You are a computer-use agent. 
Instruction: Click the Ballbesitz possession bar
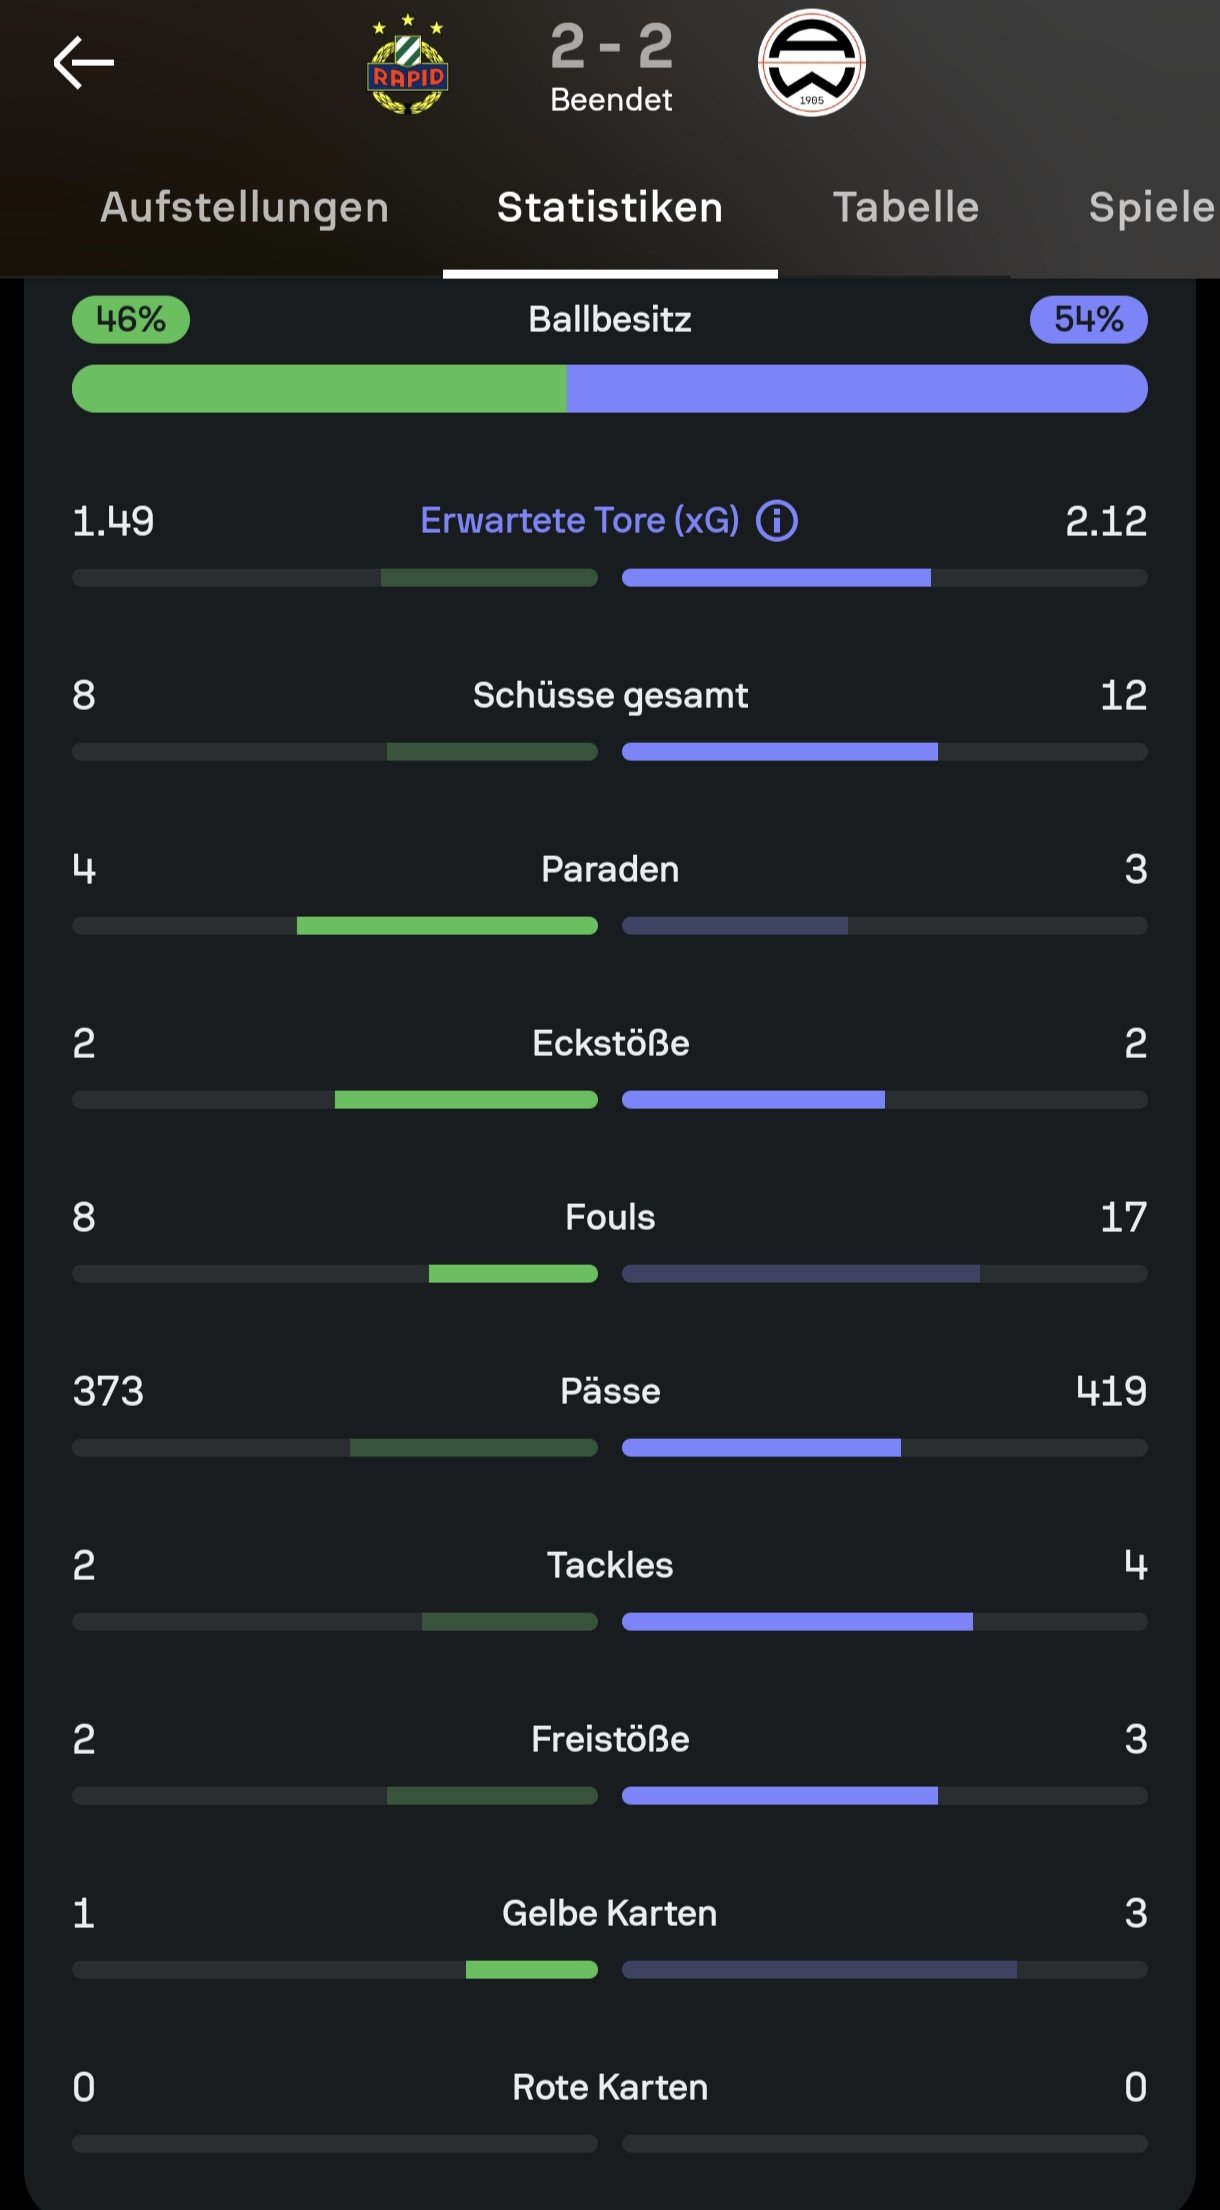coord(610,388)
